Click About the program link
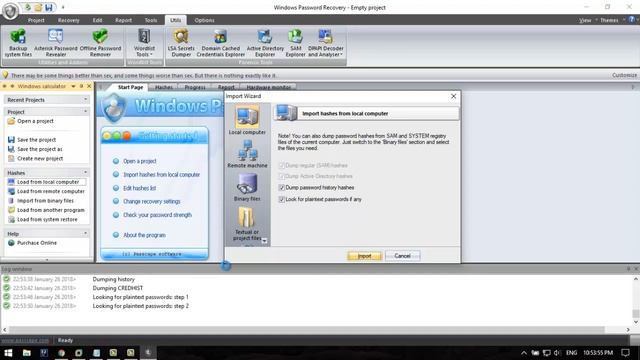Screen dimensions: 640x360 pos(144,235)
